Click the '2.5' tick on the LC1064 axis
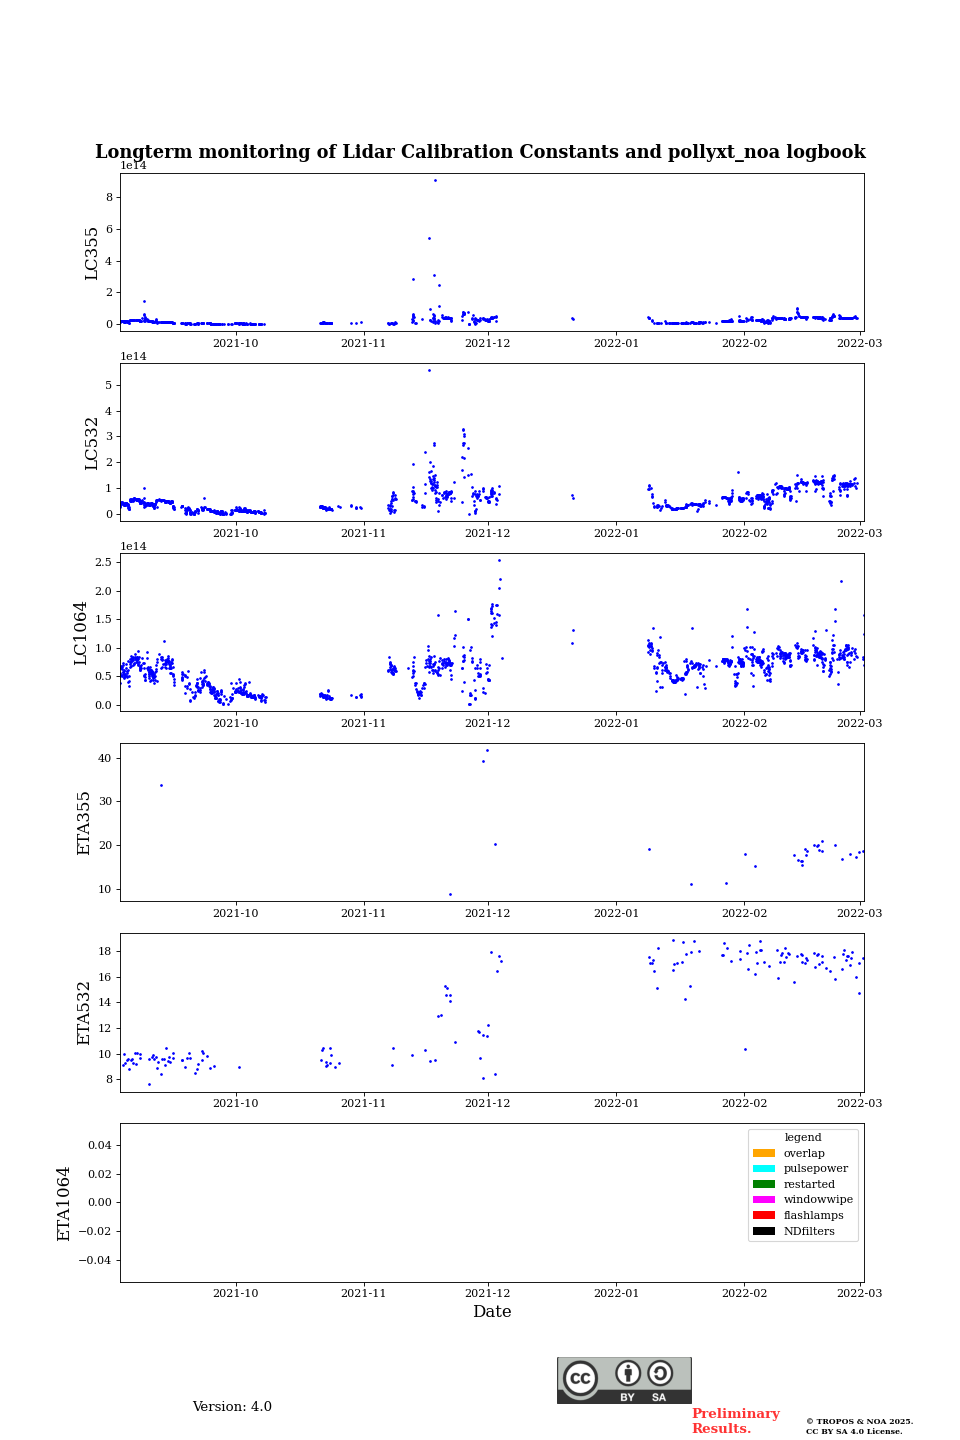 103,563
